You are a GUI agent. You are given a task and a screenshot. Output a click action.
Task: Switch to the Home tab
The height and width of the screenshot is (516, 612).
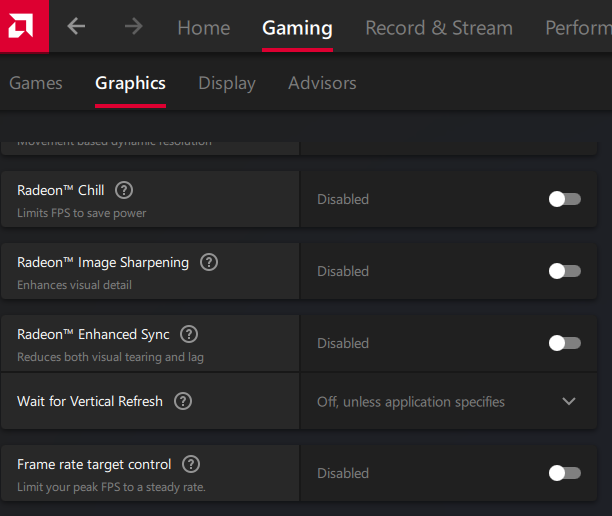(x=204, y=28)
